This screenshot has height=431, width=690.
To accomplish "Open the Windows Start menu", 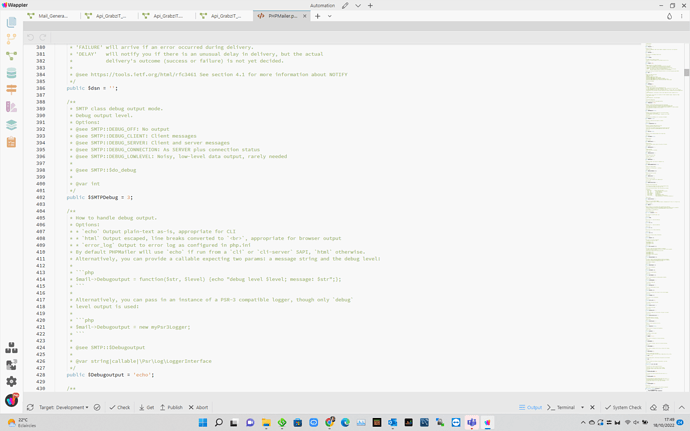I will tap(203, 423).
